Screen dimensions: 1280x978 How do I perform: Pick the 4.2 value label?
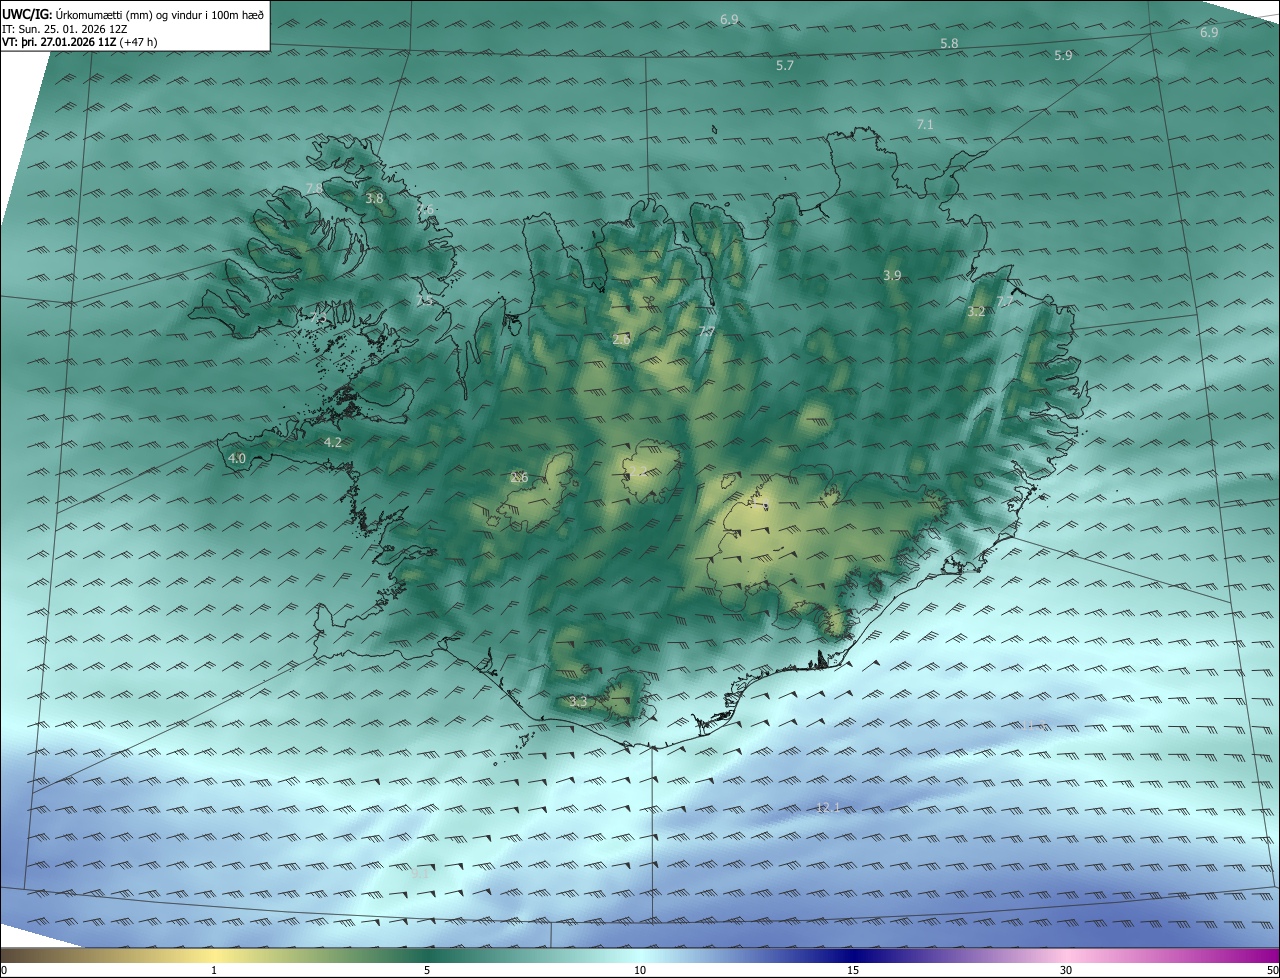(x=333, y=442)
